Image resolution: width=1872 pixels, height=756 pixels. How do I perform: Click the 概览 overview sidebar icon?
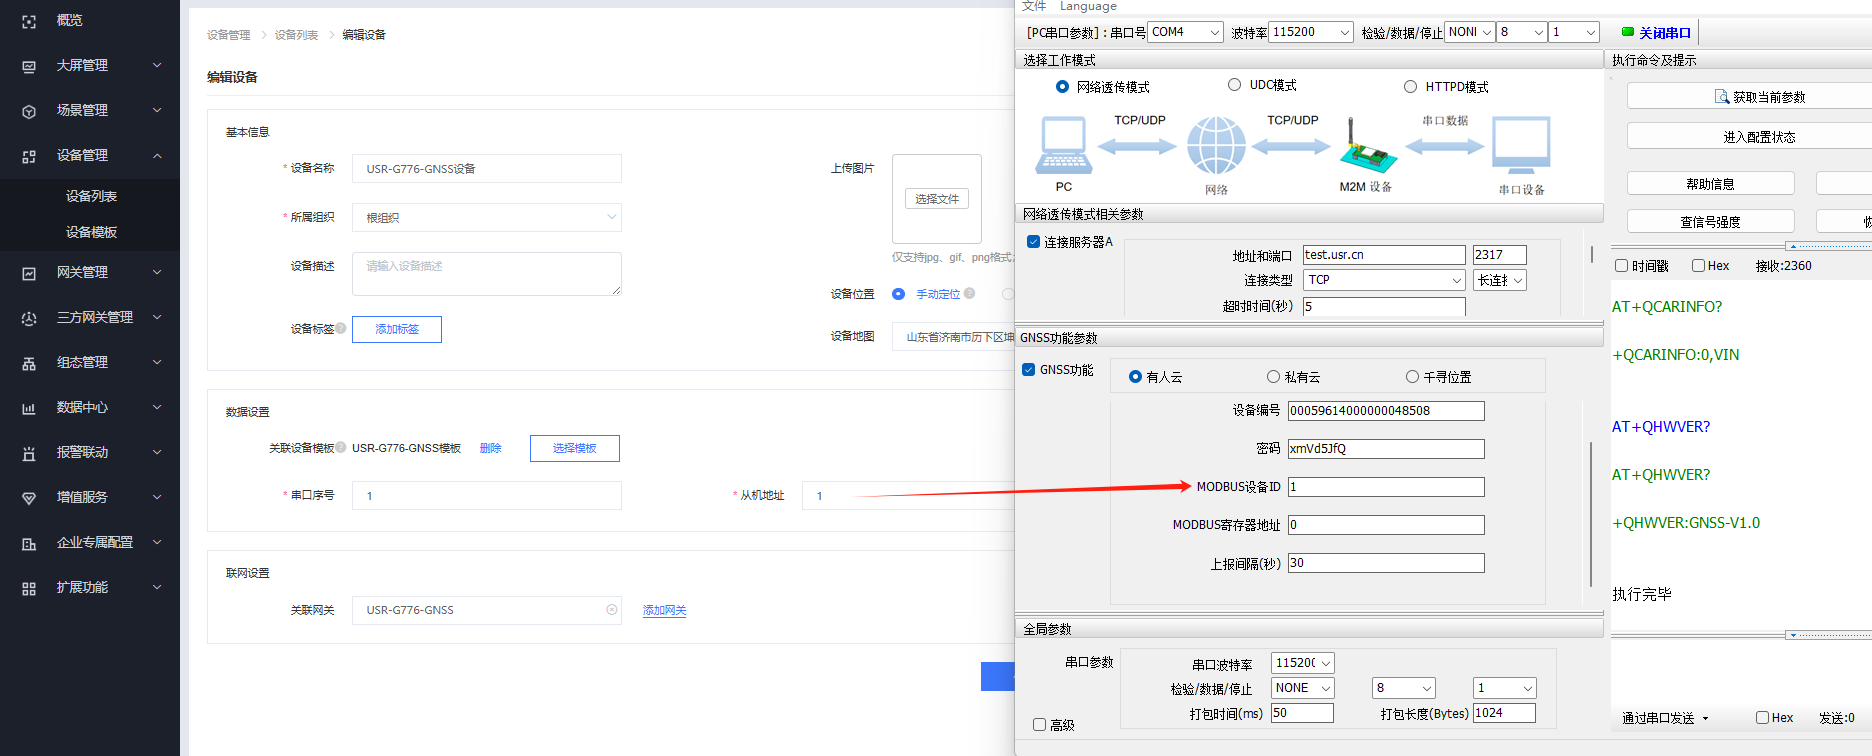[29, 21]
